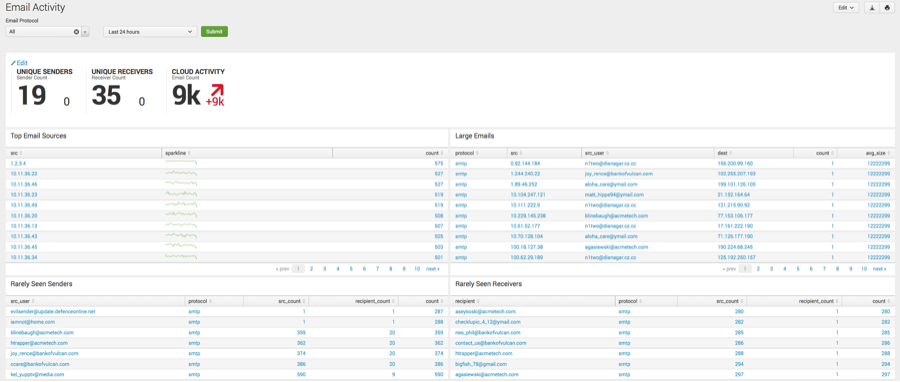Sort Rarely Seen Senders by src_user column
This screenshot has width=900, height=382.
(x=23, y=301)
